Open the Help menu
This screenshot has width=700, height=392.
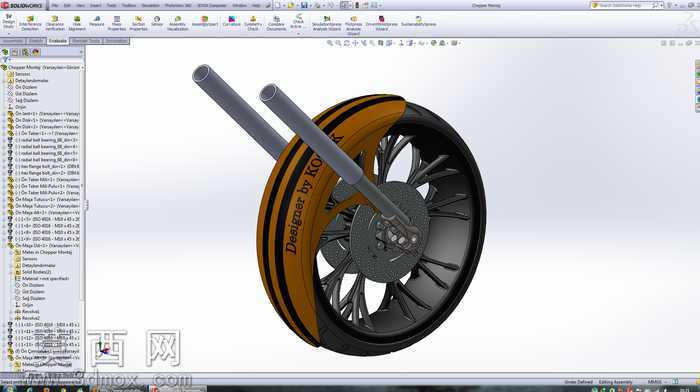point(256,5)
